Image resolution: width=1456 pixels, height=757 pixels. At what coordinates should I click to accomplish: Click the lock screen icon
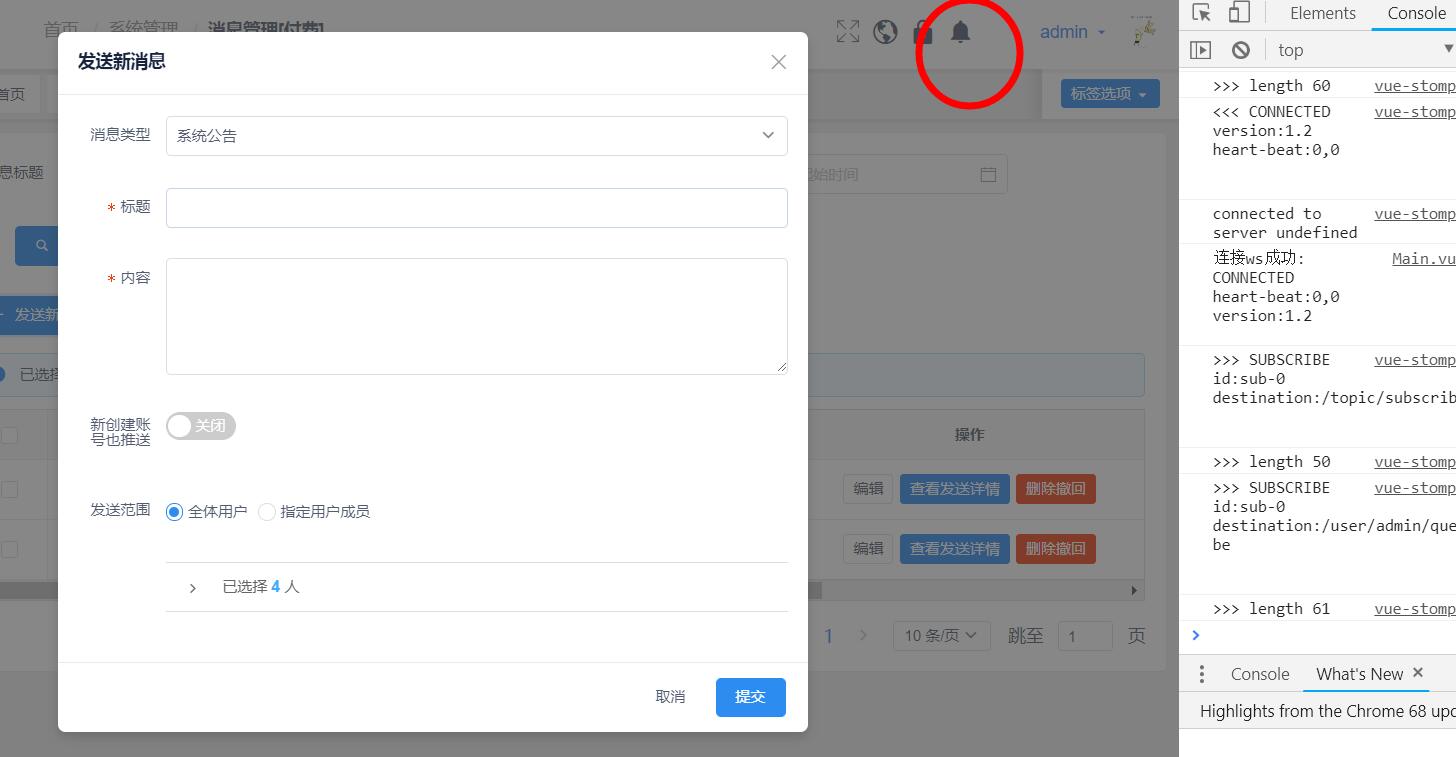click(923, 33)
